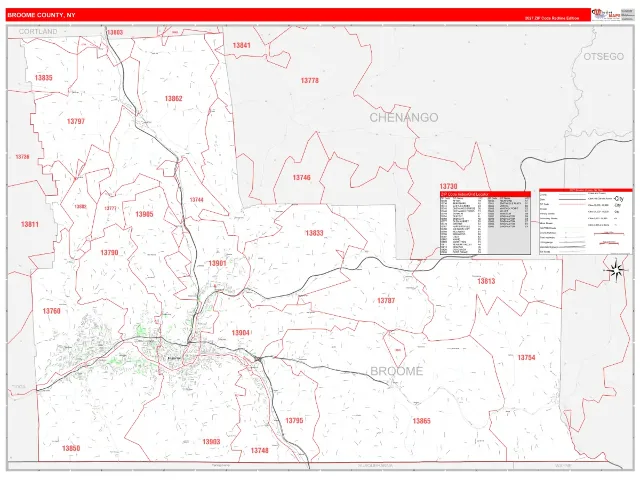The height and width of the screenshot is (480, 640).
Task: Click ZIP code label 13905
Action: [x=144, y=214]
